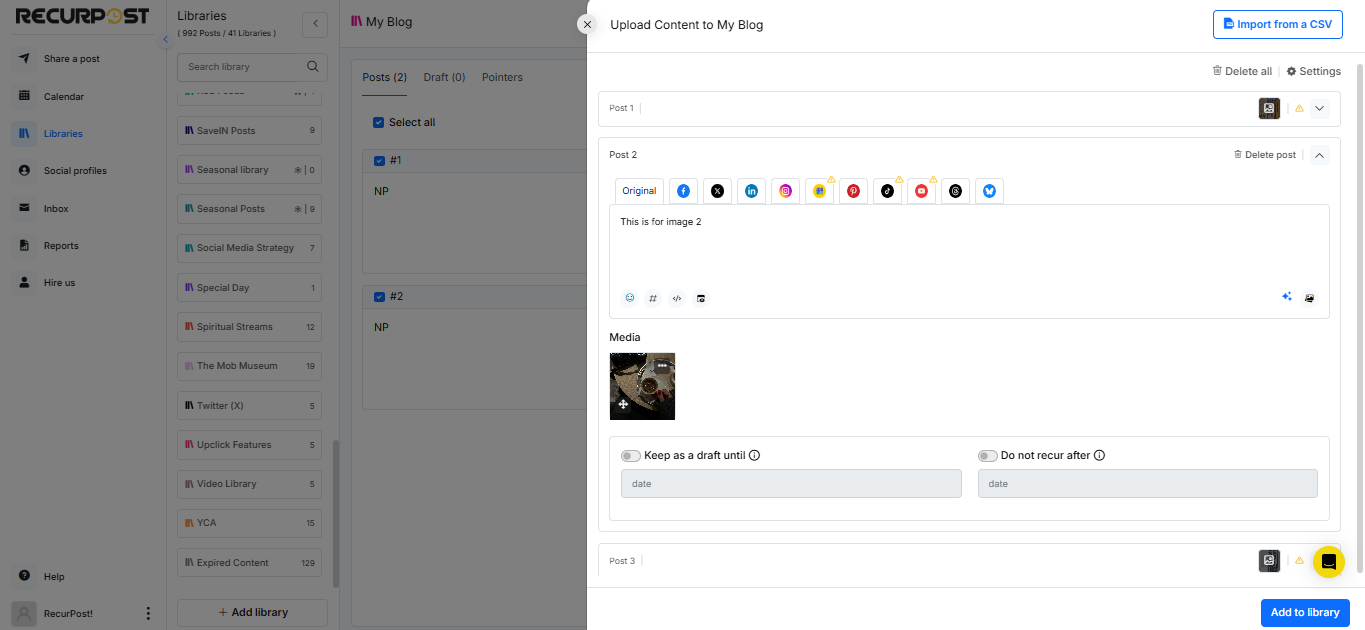Switch to the Bluesky tab in Post 2
Screen dimensions: 1365x630
click(990, 191)
